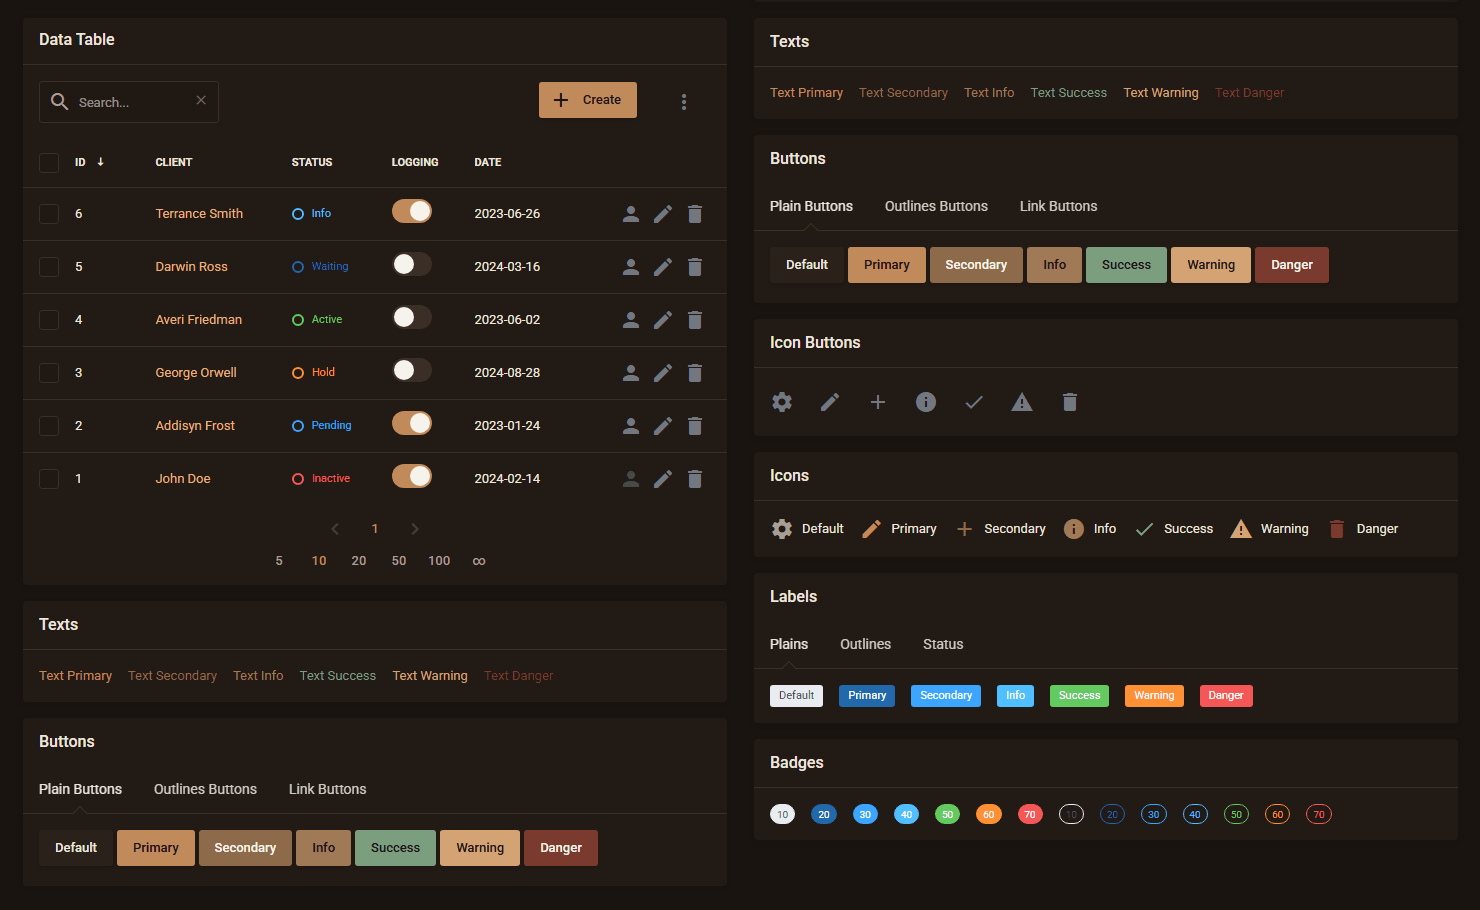Viewport: 1480px width, 910px height.
Task: Enable logging toggle for George Orwell
Action: (x=411, y=369)
